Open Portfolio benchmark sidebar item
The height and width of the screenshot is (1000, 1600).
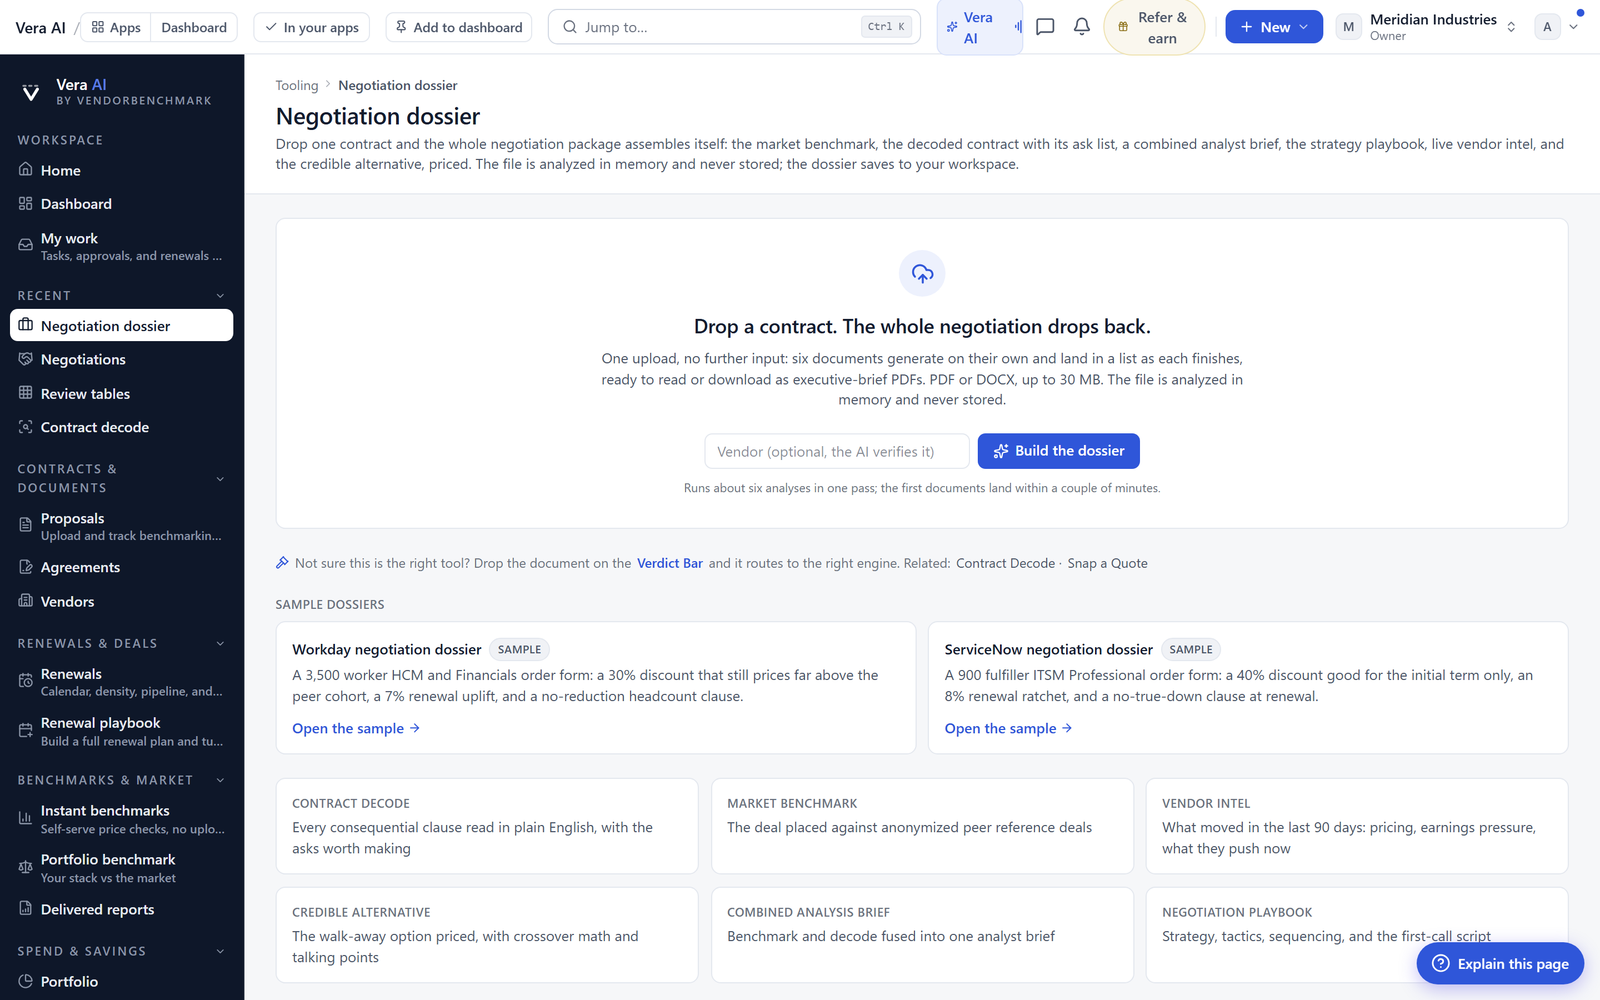122,868
